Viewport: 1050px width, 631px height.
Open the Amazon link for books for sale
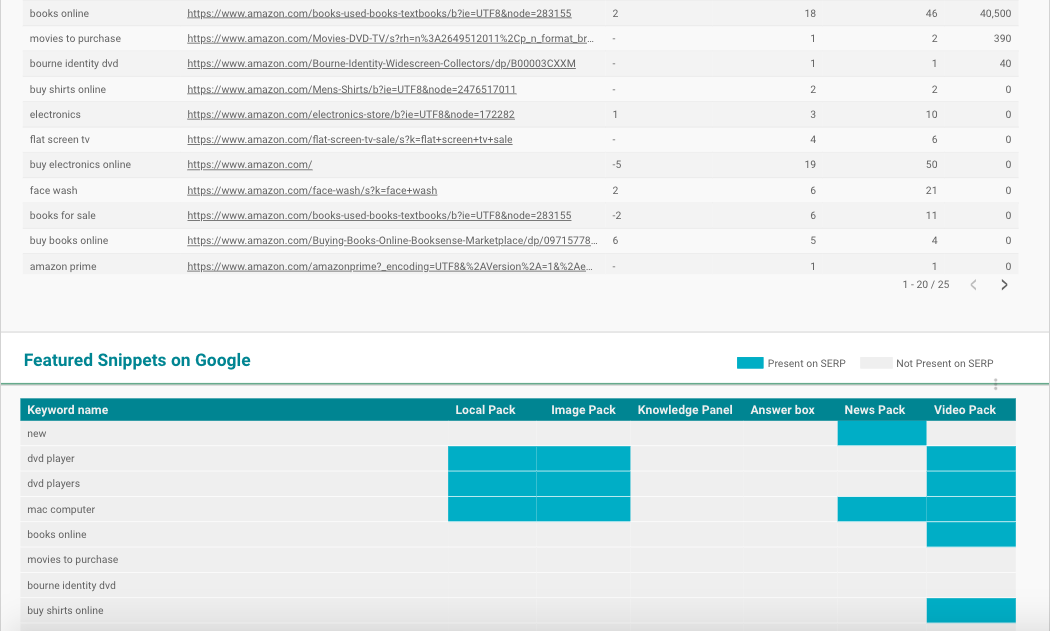(379, 216)
